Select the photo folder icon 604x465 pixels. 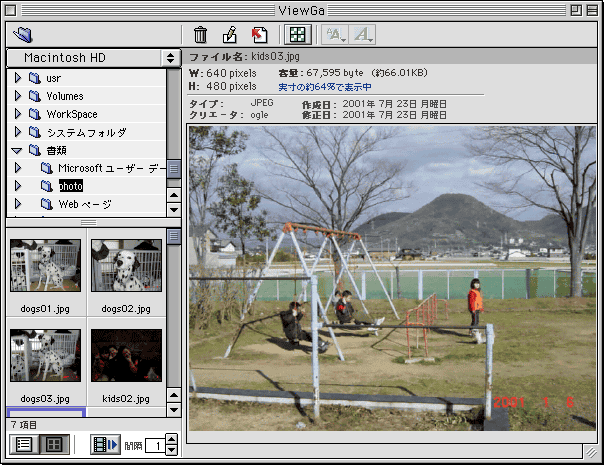(x=47, y=186)
